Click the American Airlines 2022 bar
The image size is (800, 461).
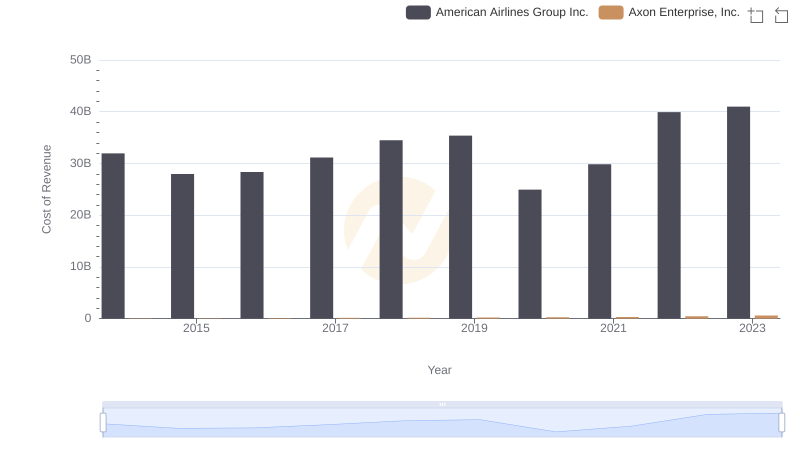click(669, 215)
